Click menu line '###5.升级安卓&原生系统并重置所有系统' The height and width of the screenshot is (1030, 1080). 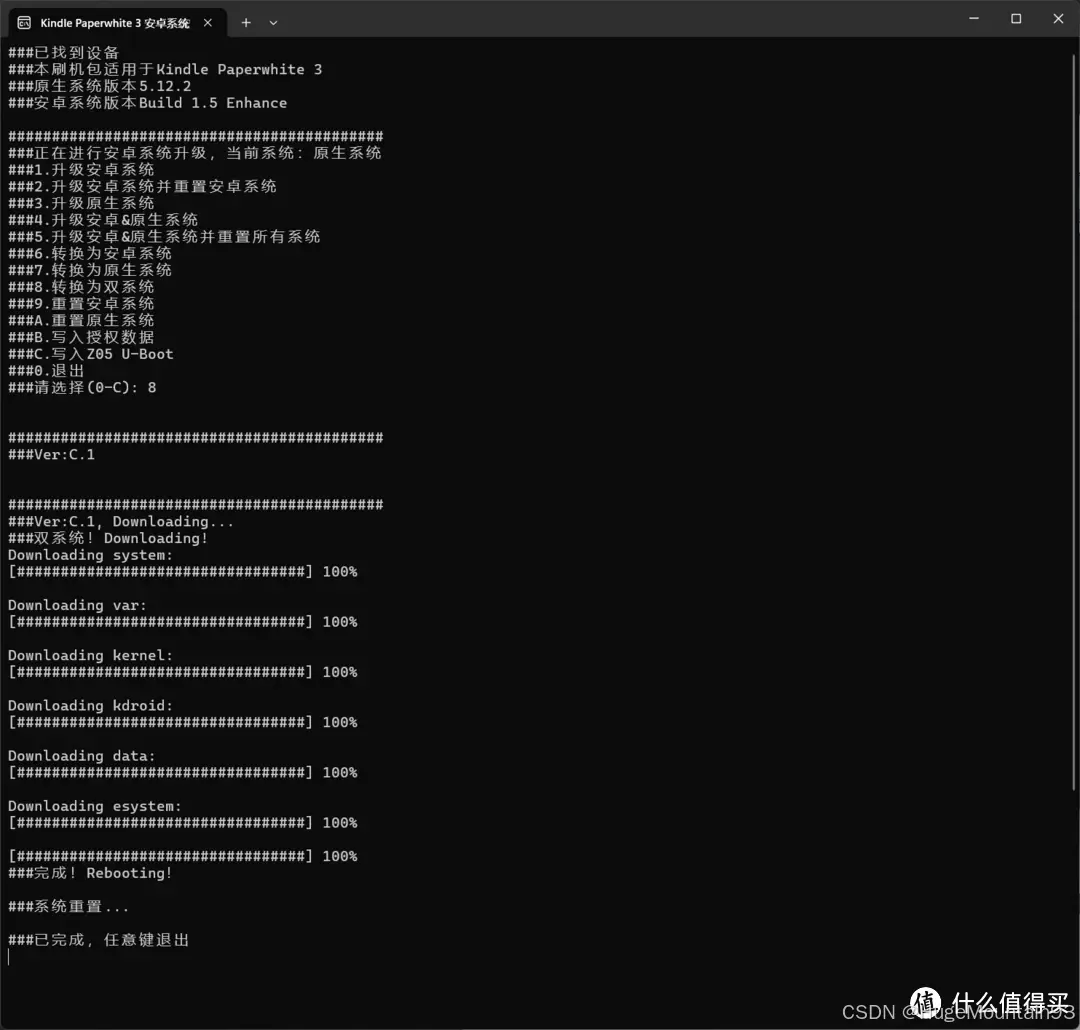tap(165, 236)
